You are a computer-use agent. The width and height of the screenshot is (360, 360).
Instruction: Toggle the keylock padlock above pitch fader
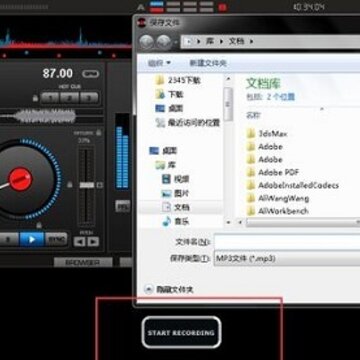98,133
